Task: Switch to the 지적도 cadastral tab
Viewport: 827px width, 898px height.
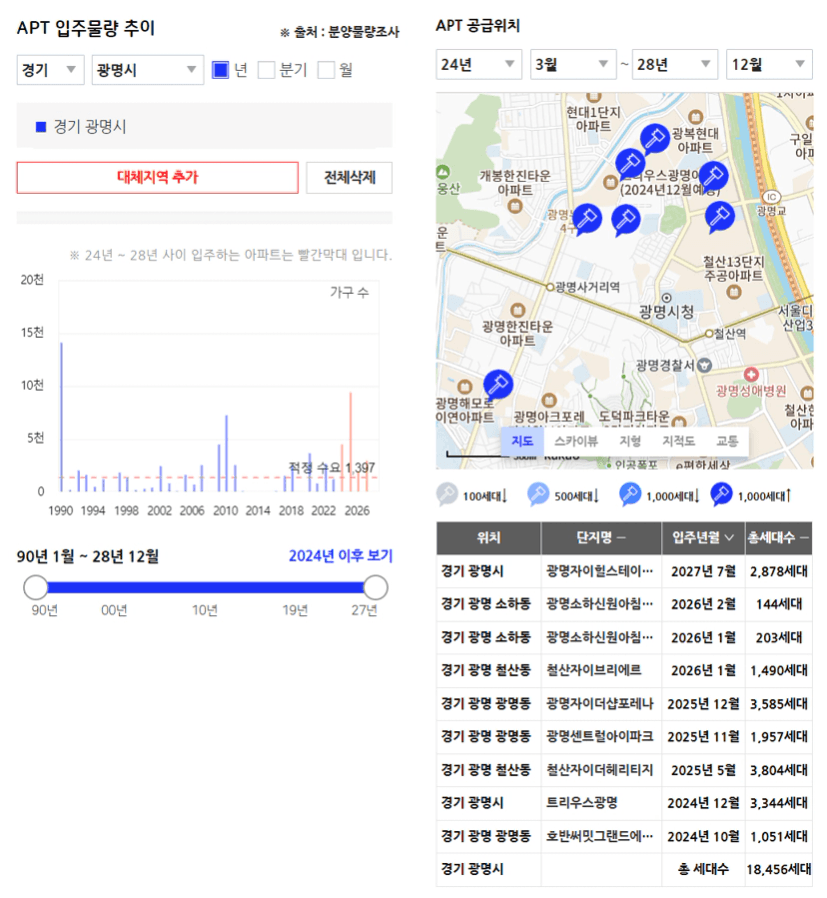Action: coord(679,441)
